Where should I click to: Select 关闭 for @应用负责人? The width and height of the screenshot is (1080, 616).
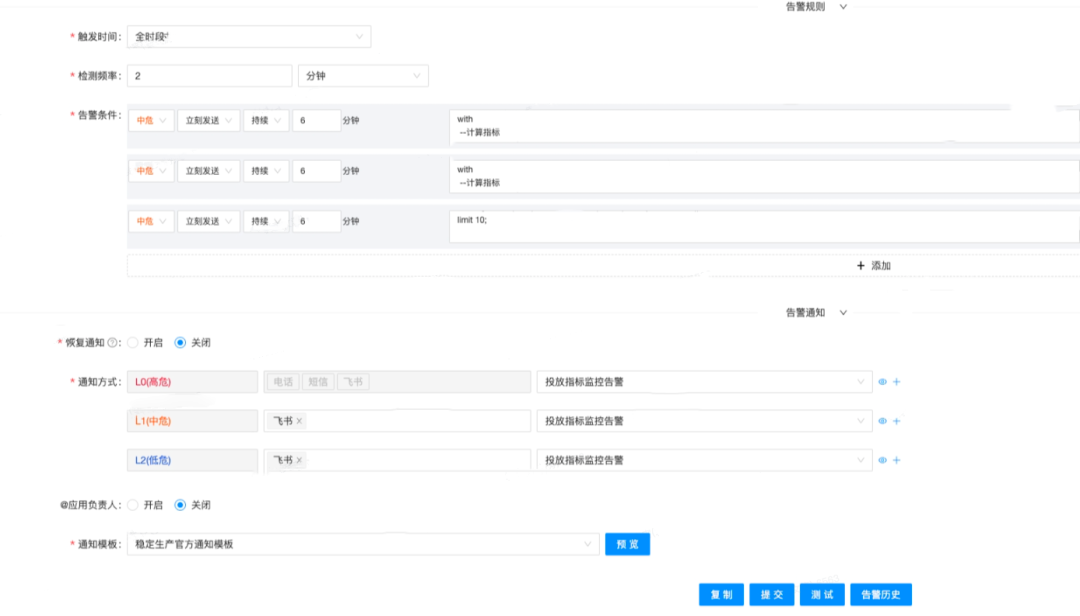click(x=180, y=505)
